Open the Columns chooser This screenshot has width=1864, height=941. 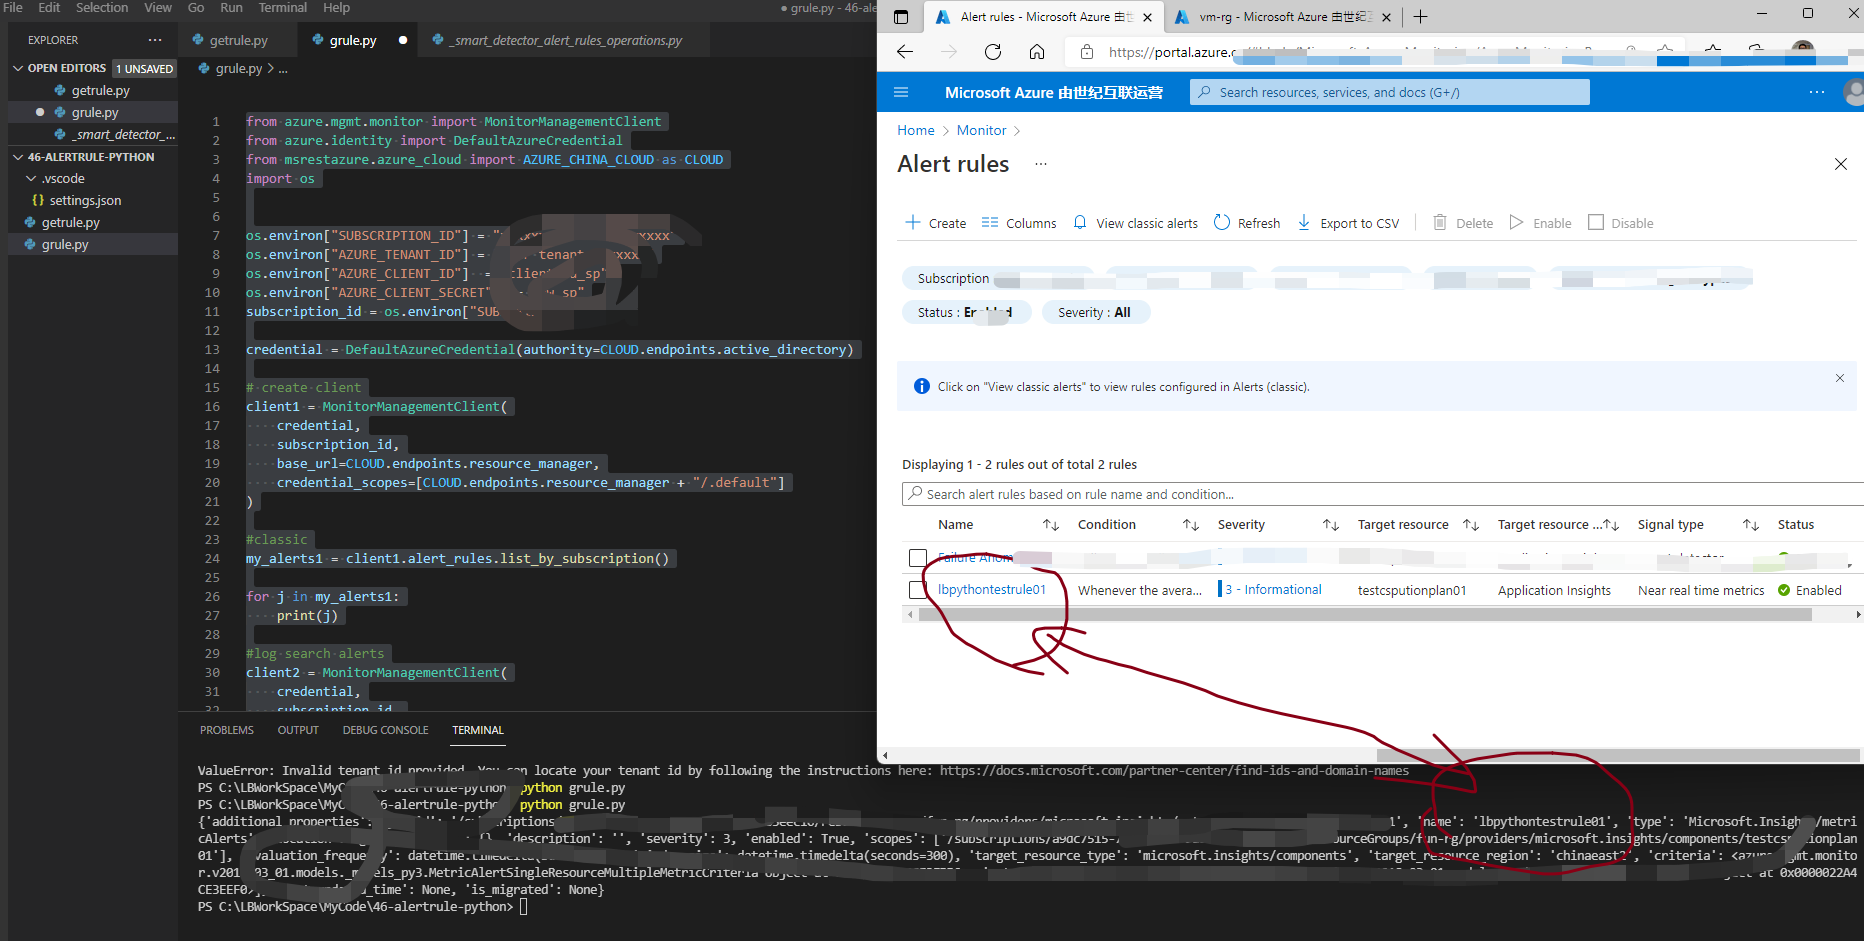(x=1019, y=223)
